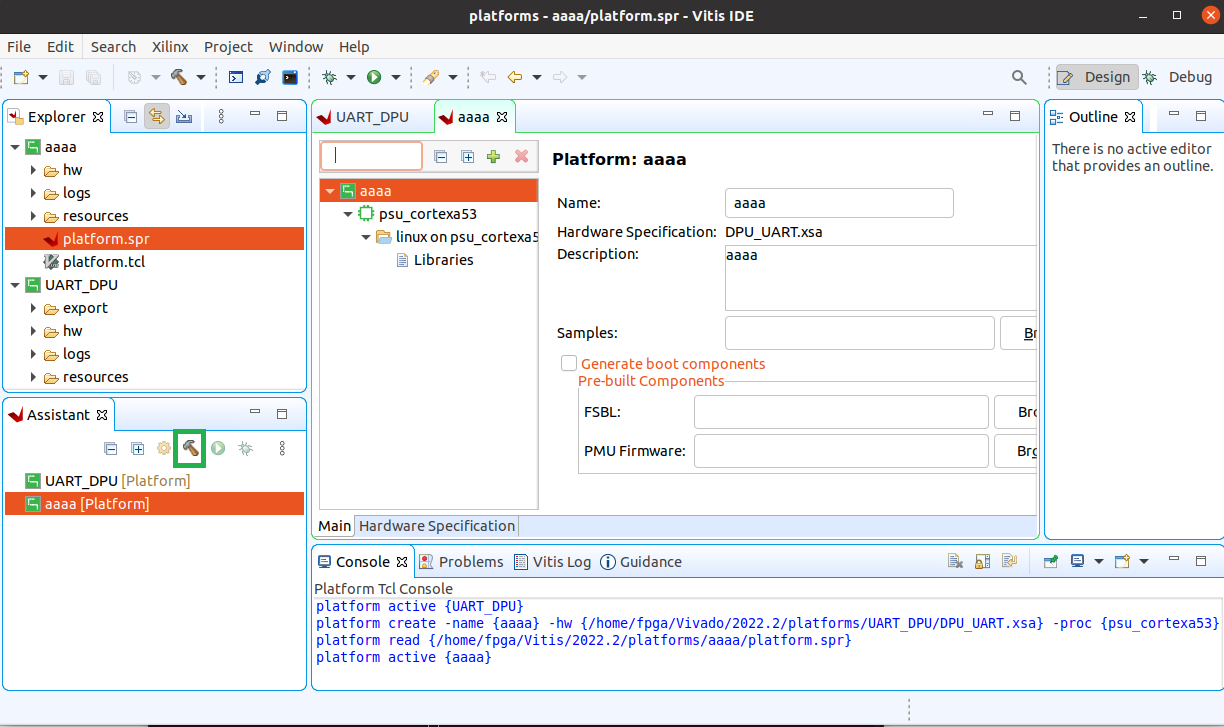Close the aaaa editor tab
The image size is (1224, 727).
502,117
